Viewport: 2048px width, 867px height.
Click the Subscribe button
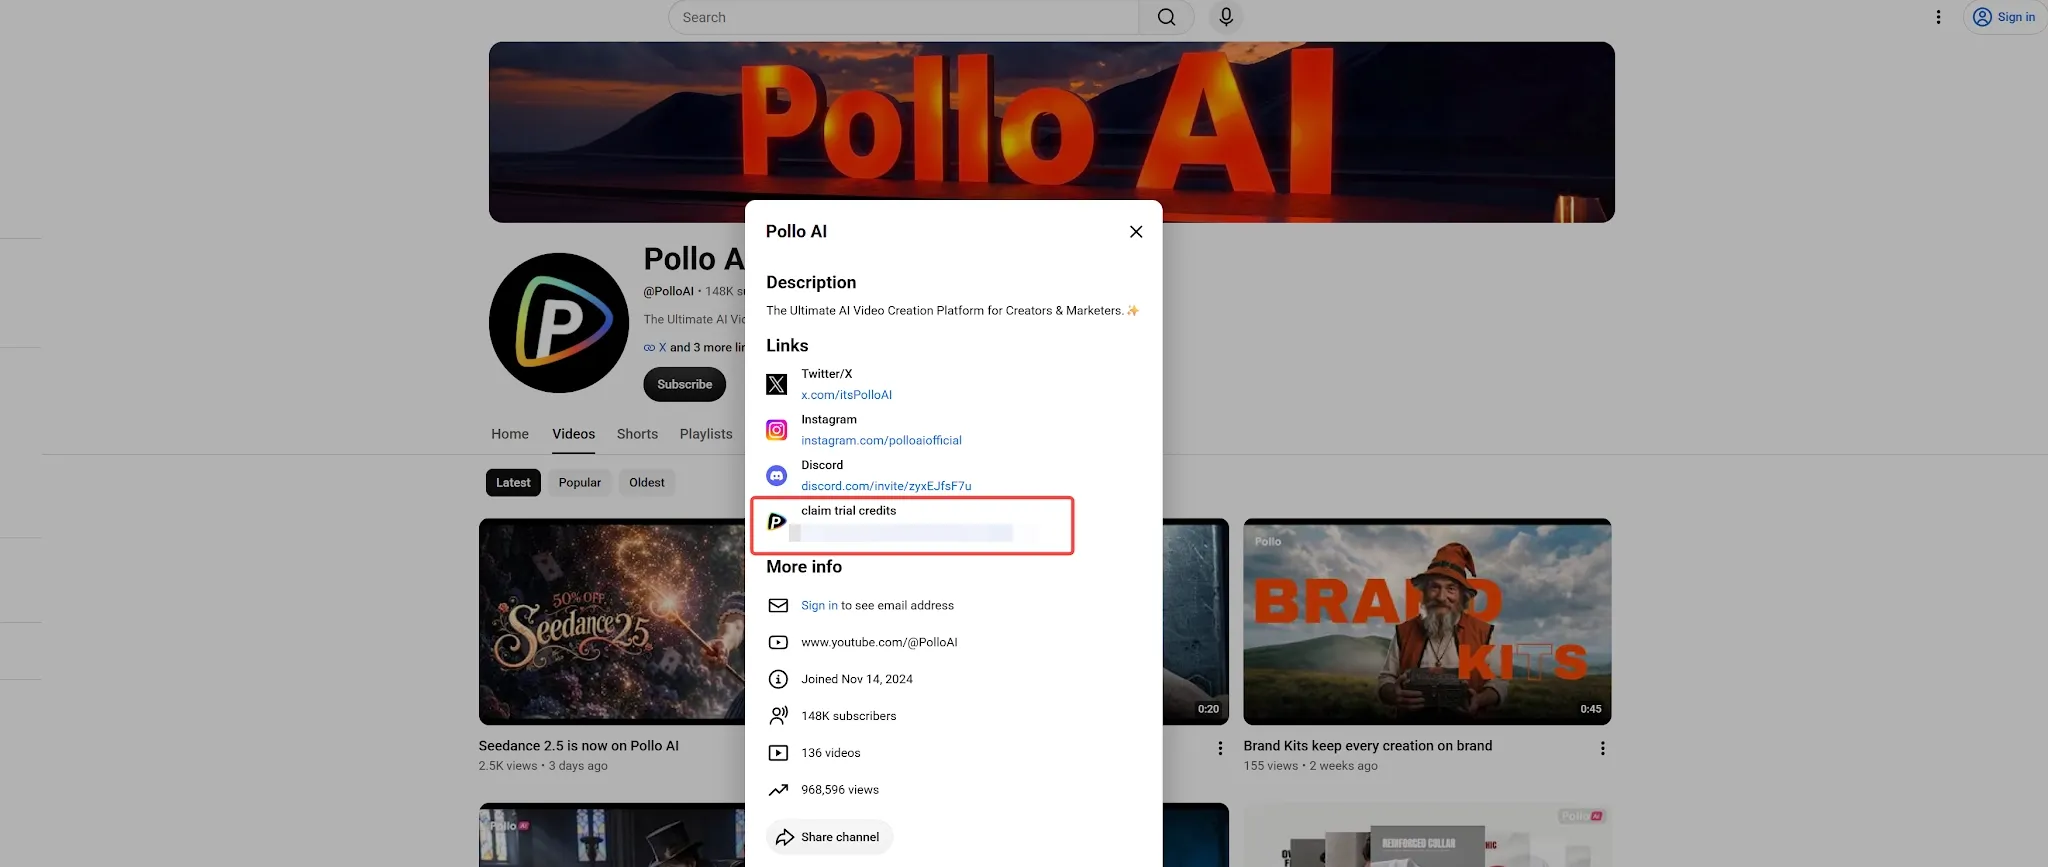(x=684, y=384)
